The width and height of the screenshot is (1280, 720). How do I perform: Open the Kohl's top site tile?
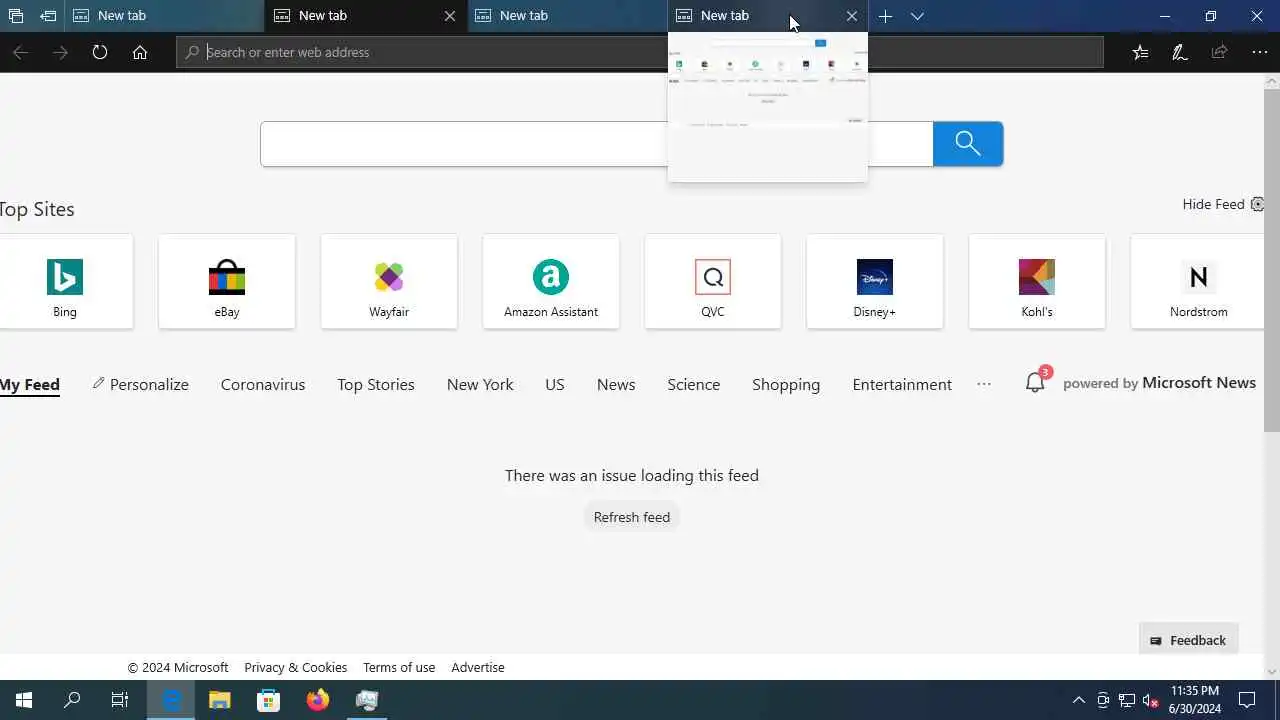1037,281
